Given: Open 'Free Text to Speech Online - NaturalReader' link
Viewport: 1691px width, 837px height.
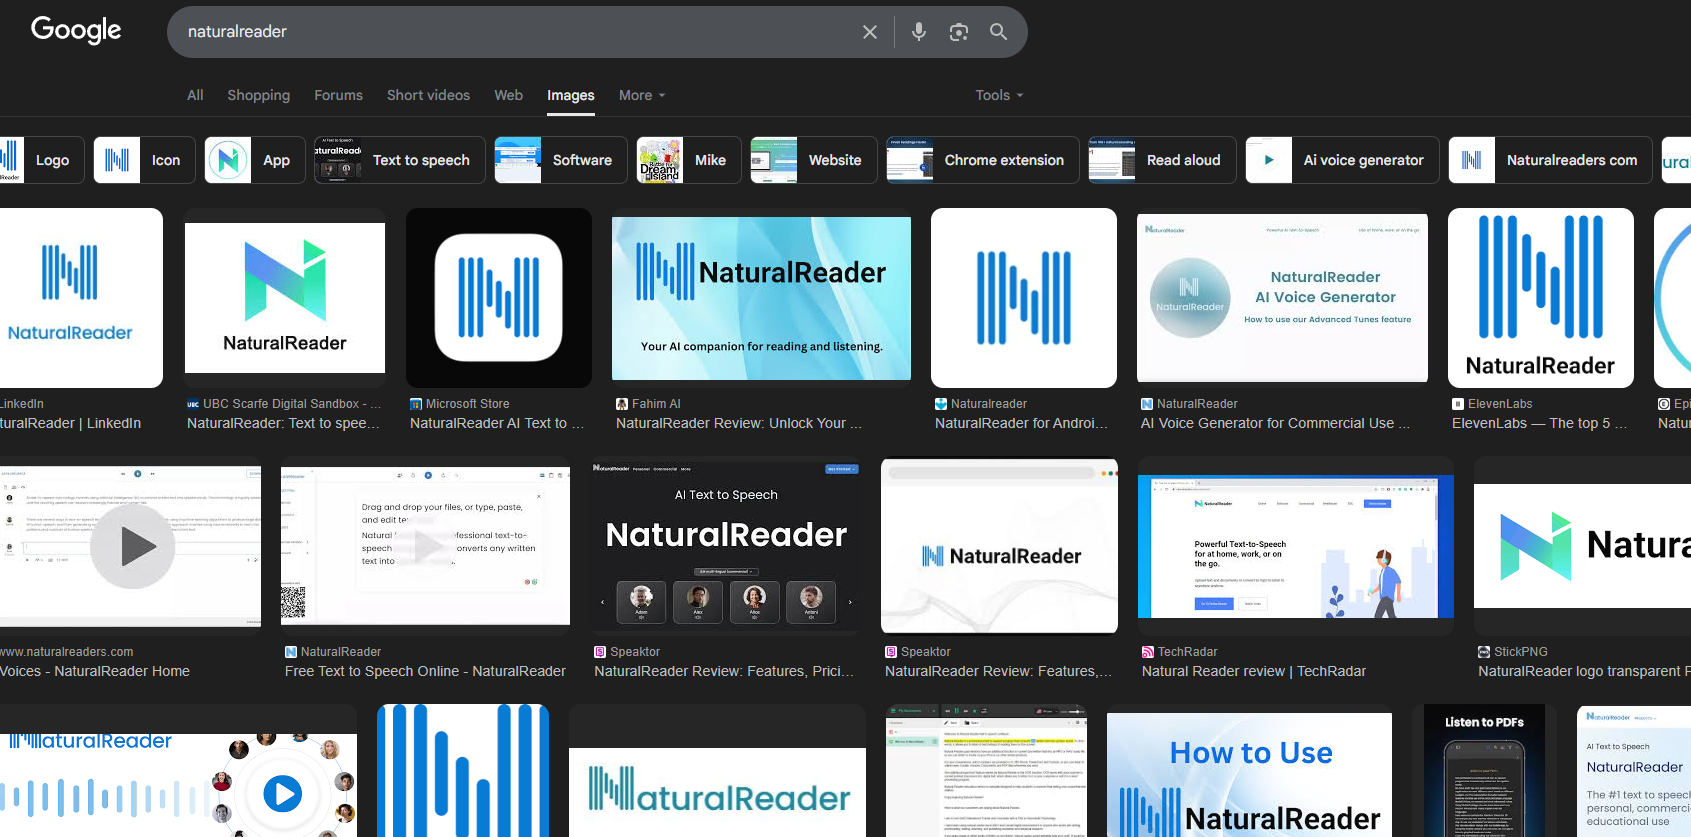Looking at the screenshot, I should pos(425,671).
